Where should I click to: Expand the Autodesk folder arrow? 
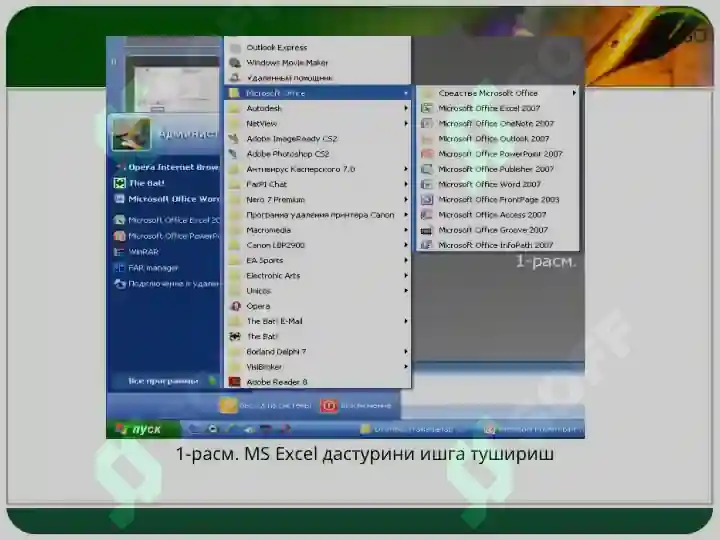tap(406, 108)
